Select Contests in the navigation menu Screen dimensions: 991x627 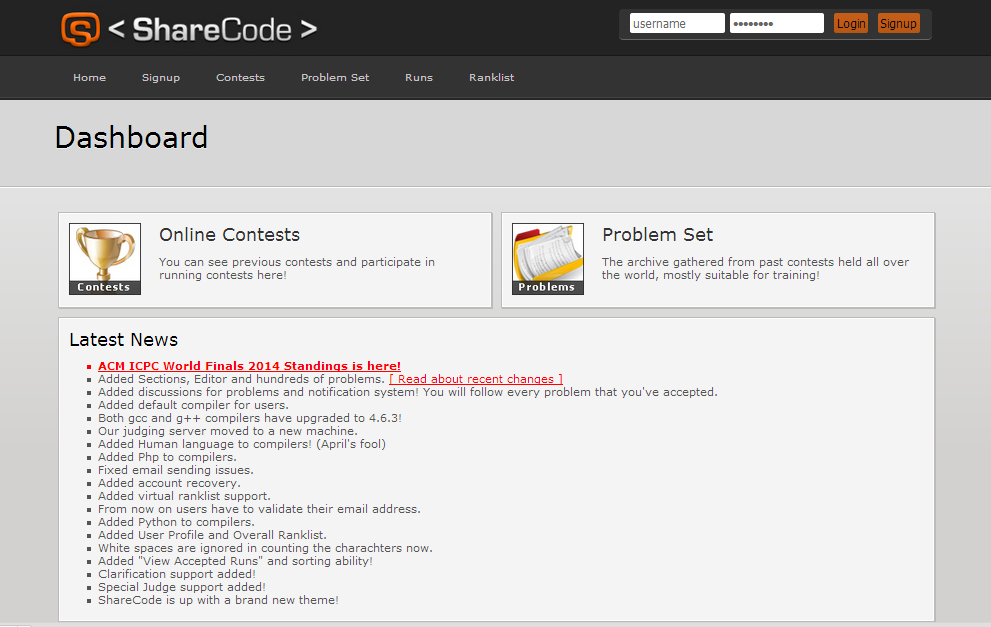240,78
